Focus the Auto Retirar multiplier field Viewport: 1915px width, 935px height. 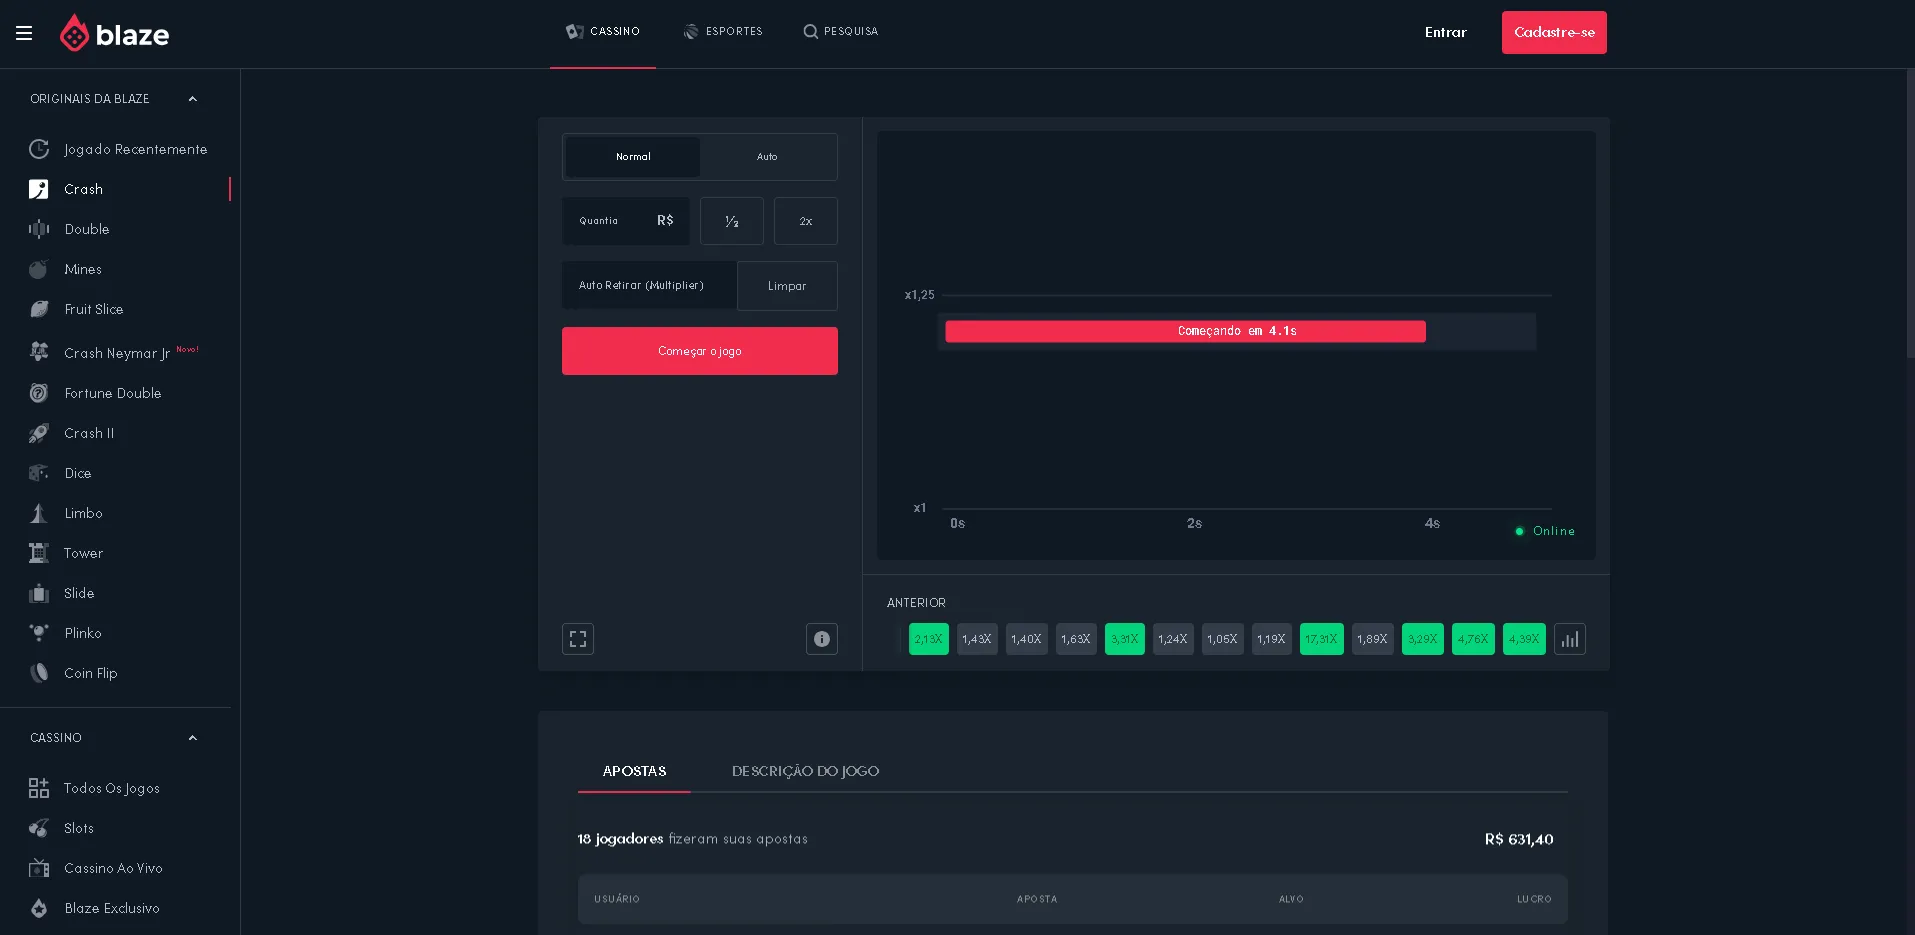tap(649, 286)
